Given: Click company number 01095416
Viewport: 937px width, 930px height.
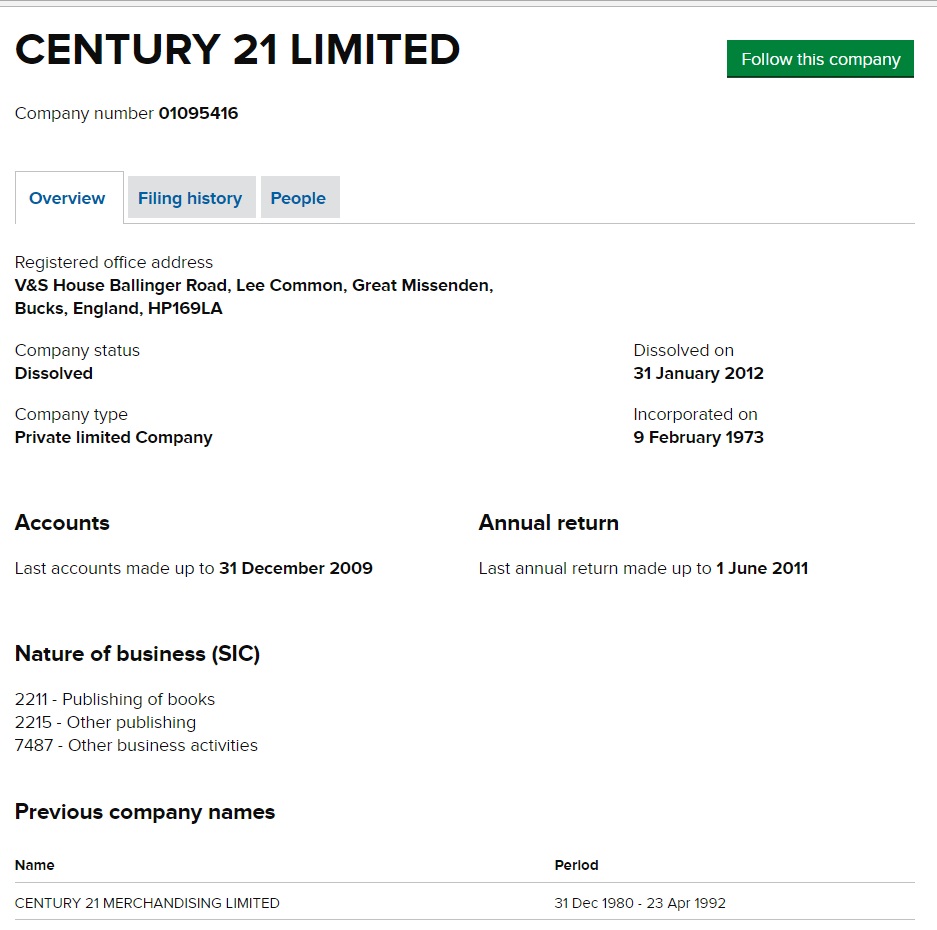Looking at the screenshot, I should [198, 113].
